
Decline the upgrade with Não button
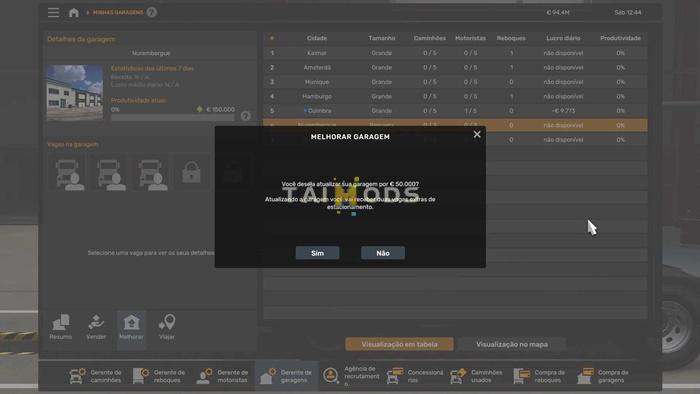[x=383, y=253]
